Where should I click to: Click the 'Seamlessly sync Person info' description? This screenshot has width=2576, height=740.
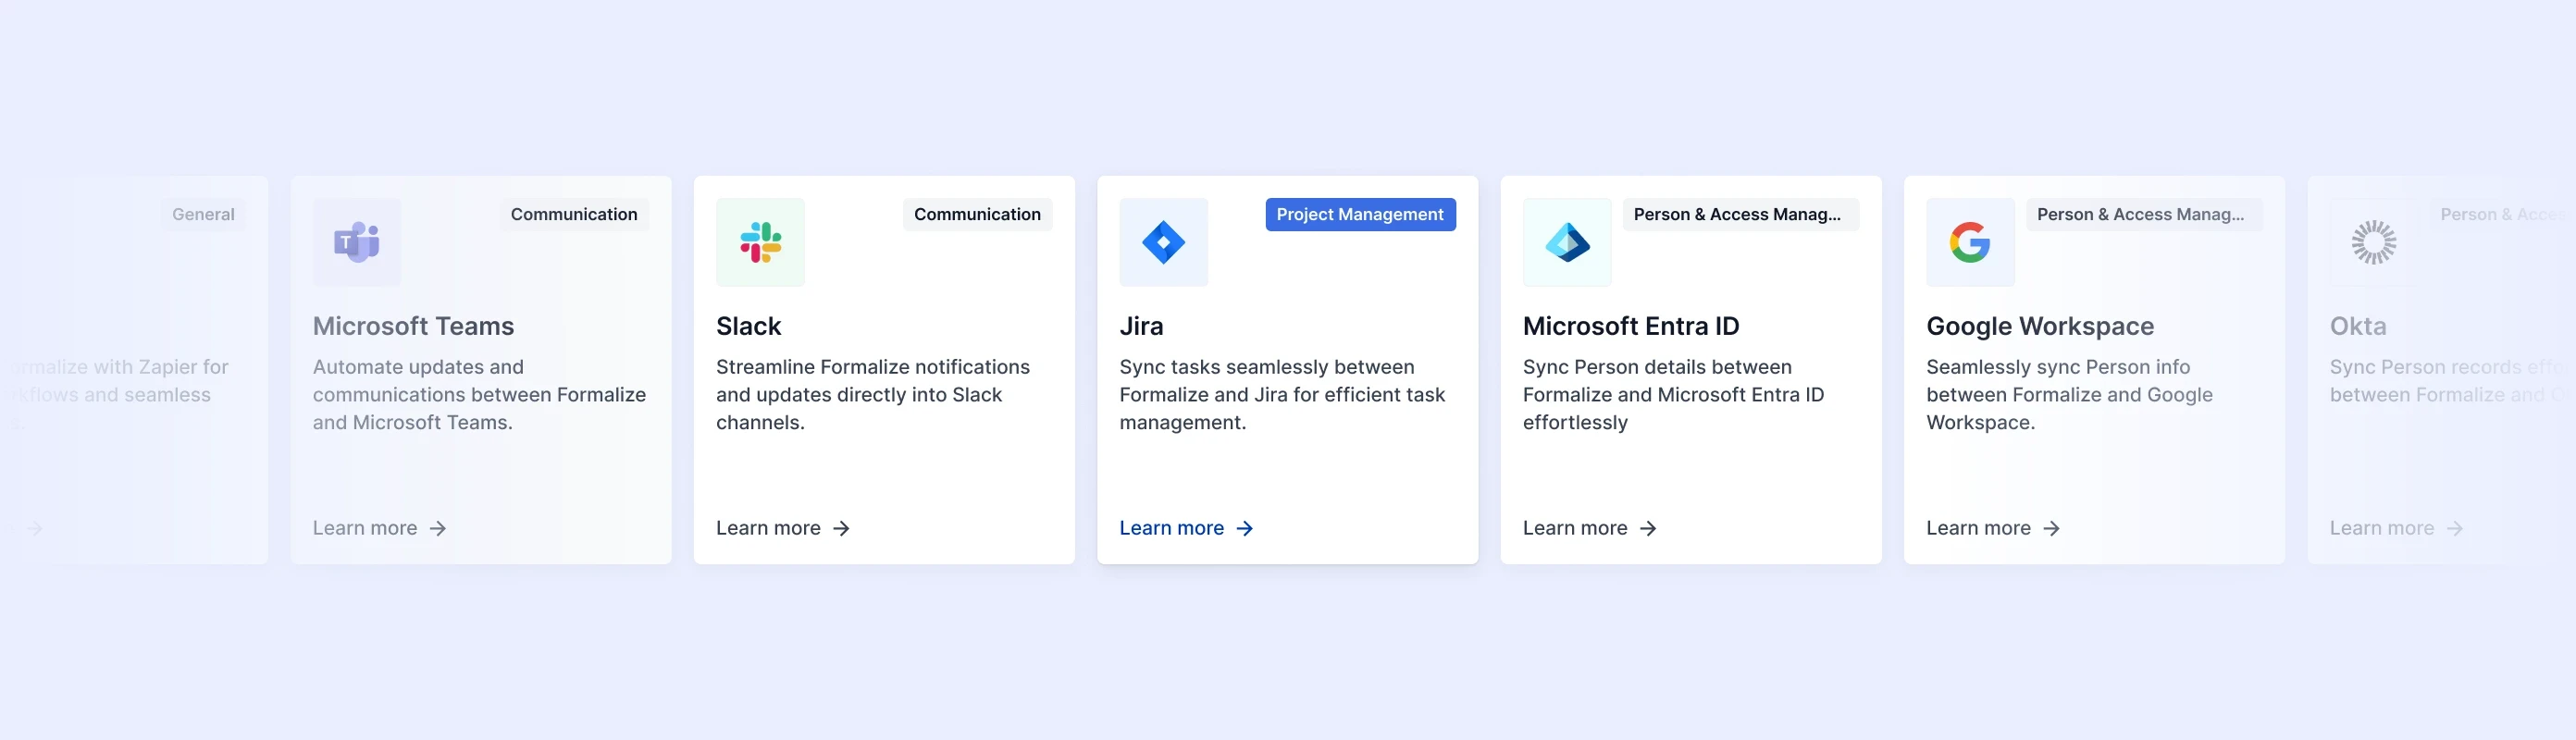point(2069,395)
